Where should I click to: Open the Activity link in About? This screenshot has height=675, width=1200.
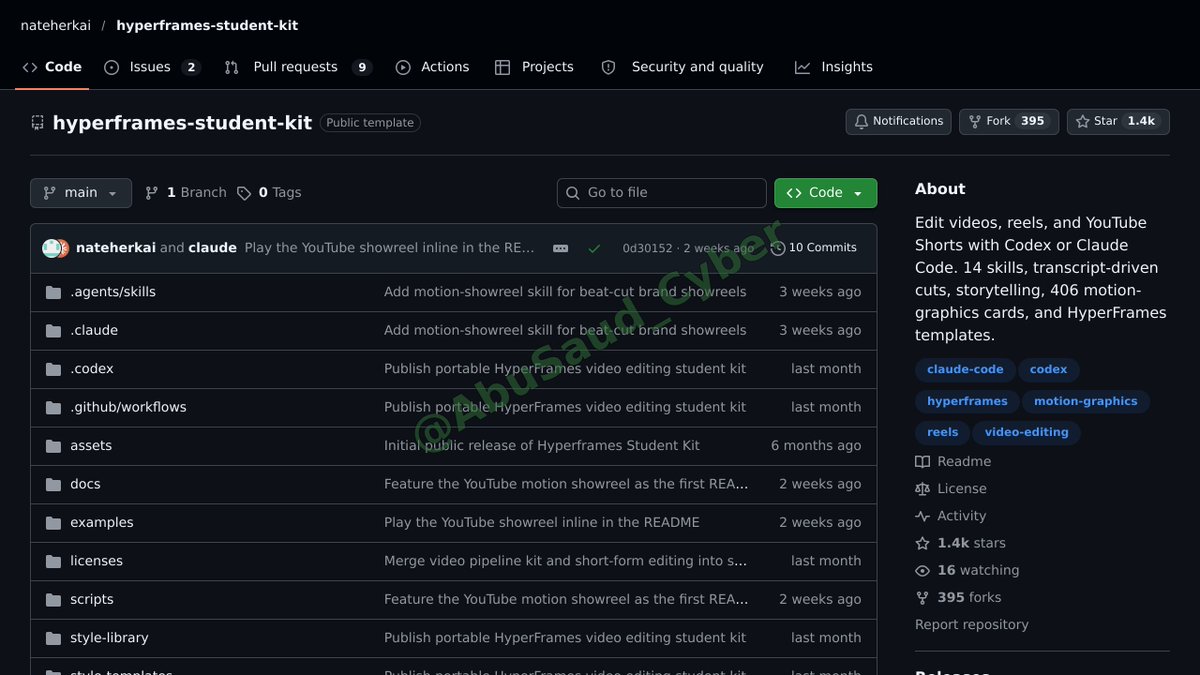951,516
